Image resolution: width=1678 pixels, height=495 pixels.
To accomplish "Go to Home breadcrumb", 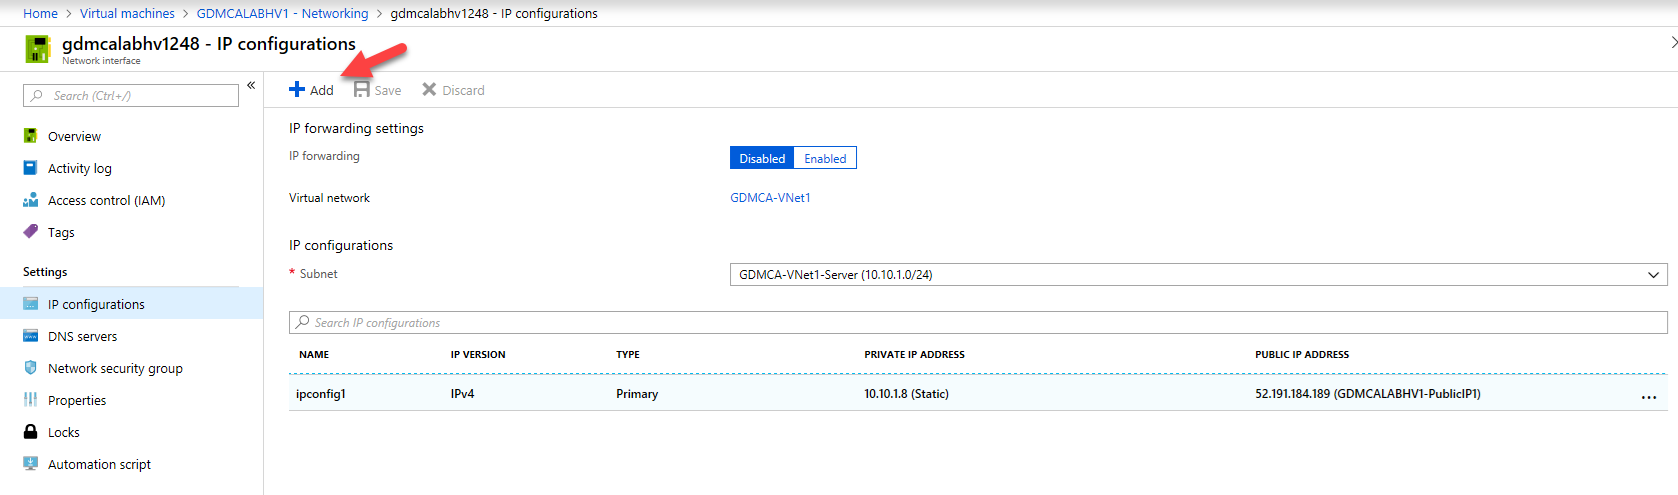I will [x=40, y=13].
